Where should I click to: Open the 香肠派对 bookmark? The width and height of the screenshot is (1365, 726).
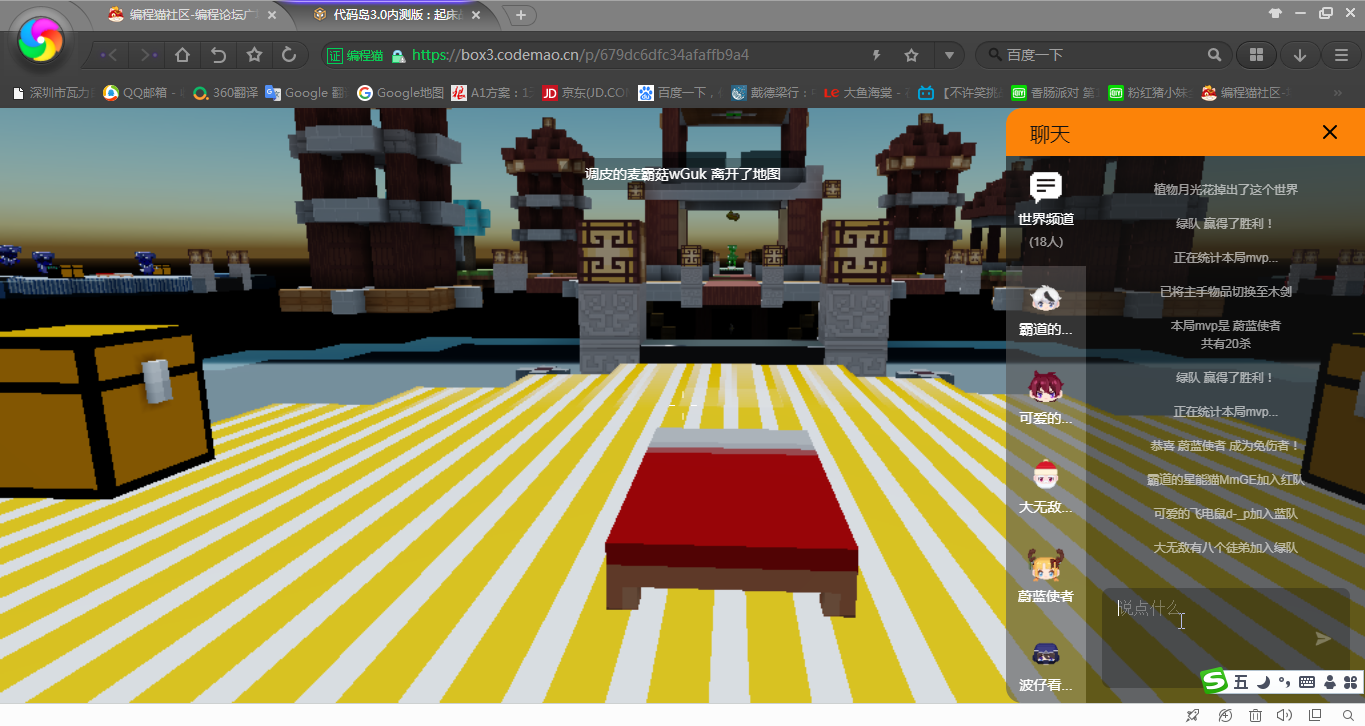pos(1053,93)
